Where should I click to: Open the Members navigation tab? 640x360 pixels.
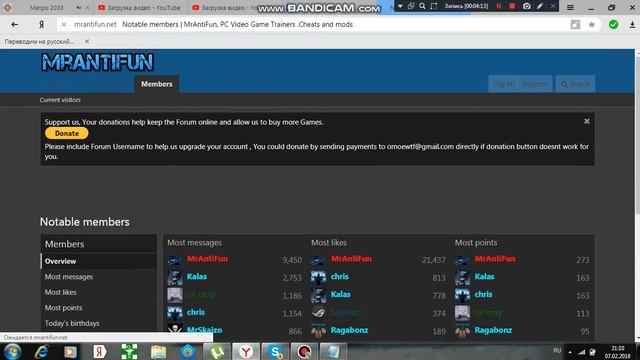[x=157, y=84]
